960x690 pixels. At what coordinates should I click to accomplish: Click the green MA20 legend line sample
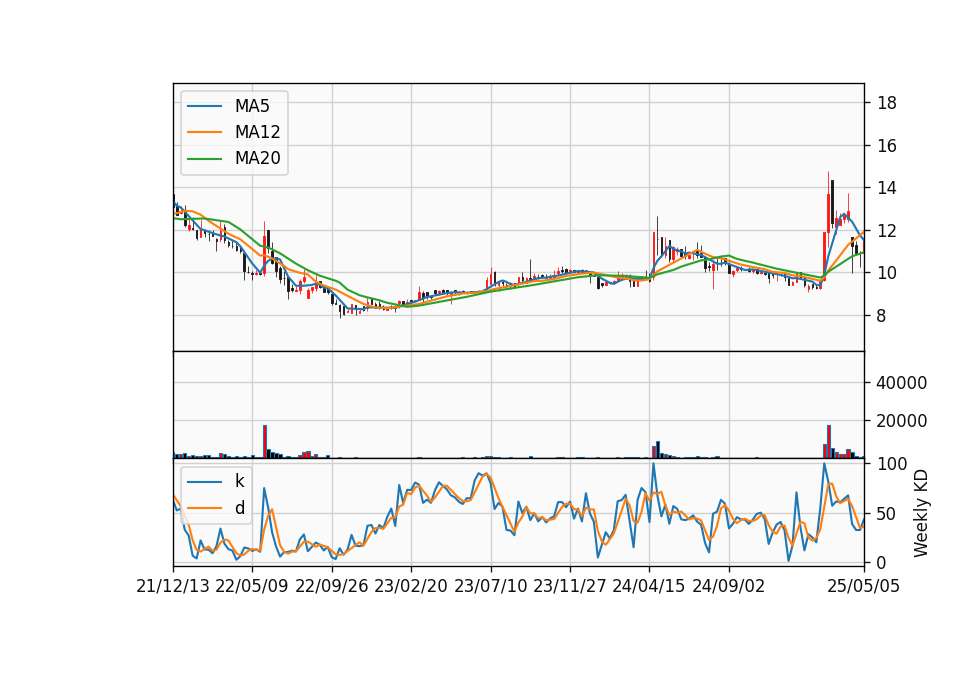(204, 159)
